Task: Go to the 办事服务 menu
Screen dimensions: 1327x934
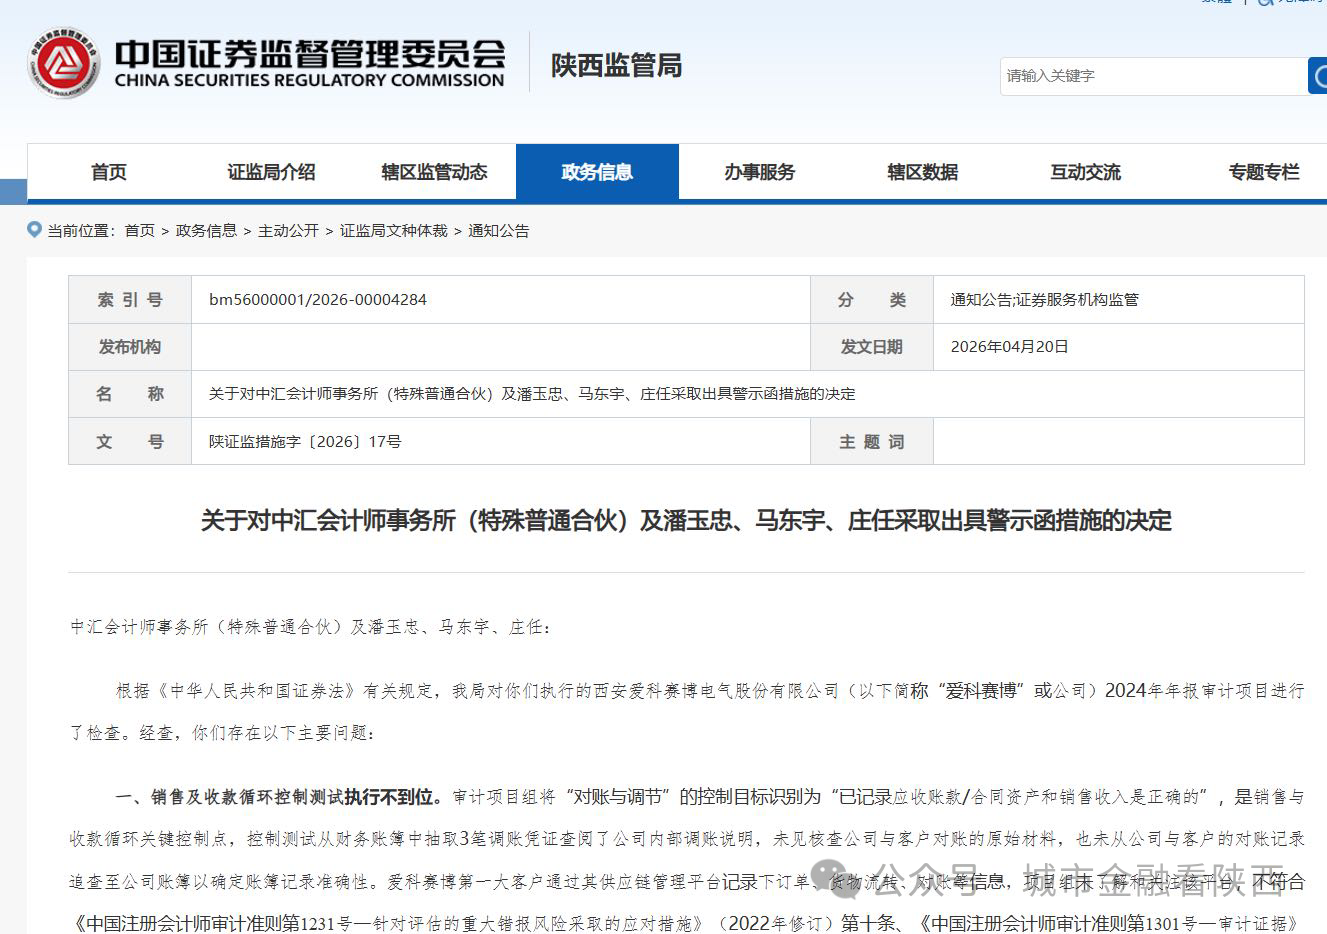Action: coord(760,172)
